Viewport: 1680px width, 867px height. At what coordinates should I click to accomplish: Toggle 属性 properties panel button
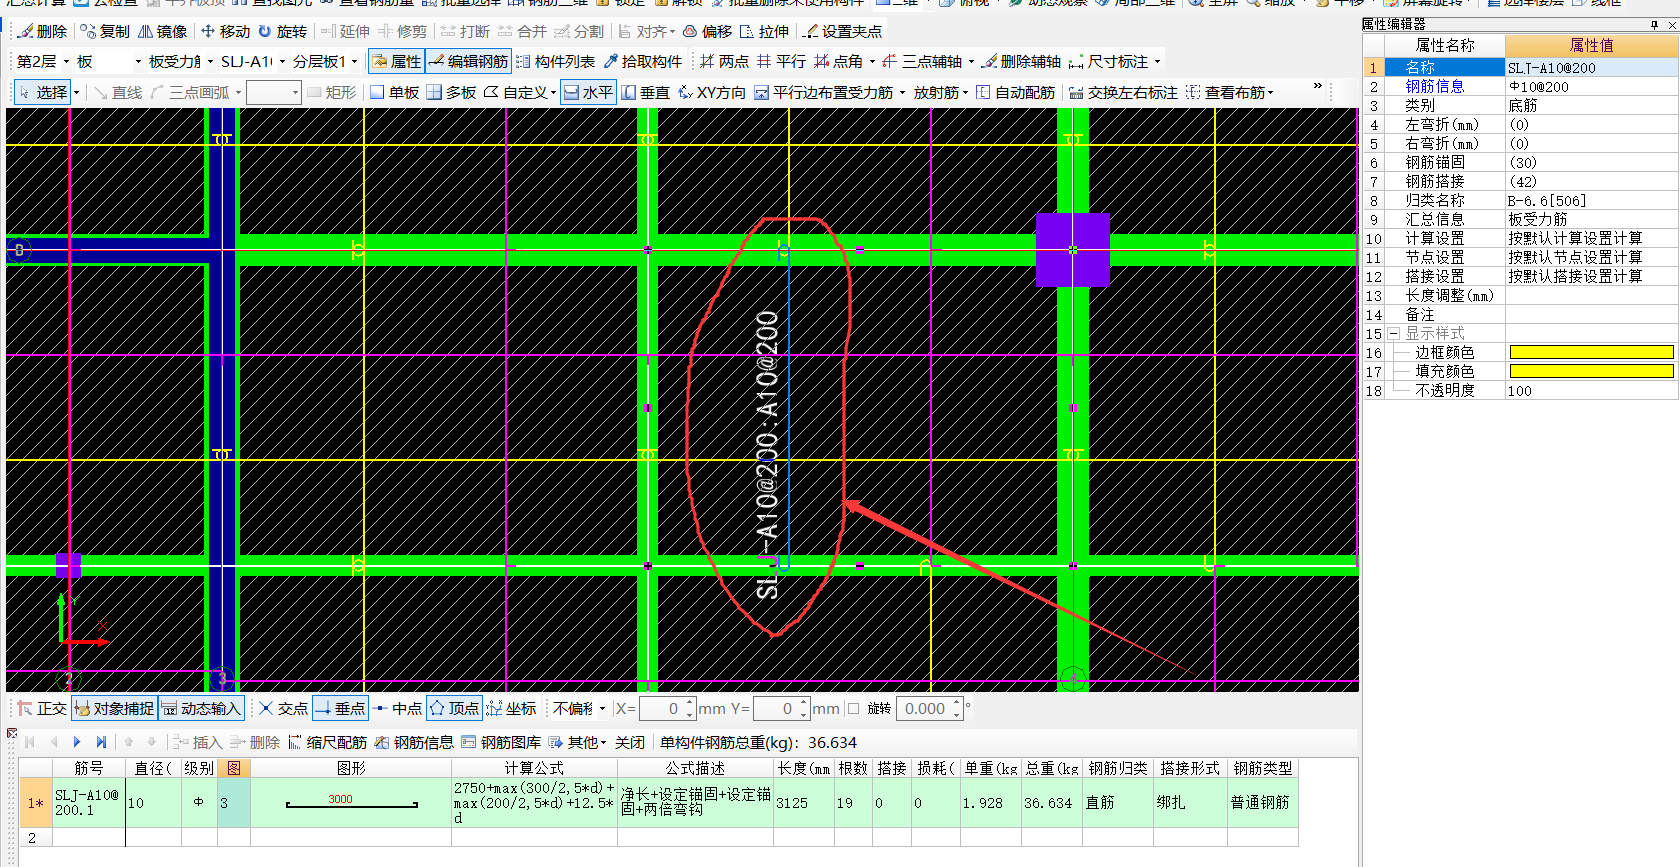(x=397, y=61)
